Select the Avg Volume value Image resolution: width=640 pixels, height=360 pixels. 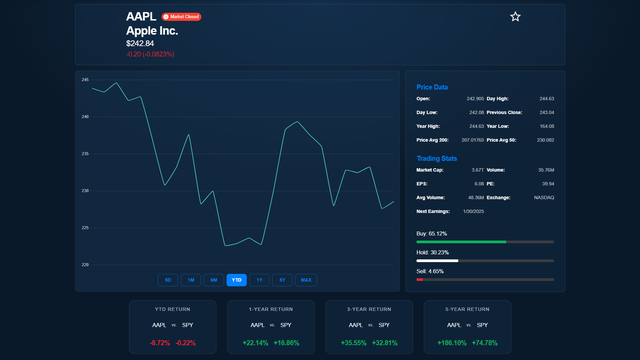tap(476, 198)
